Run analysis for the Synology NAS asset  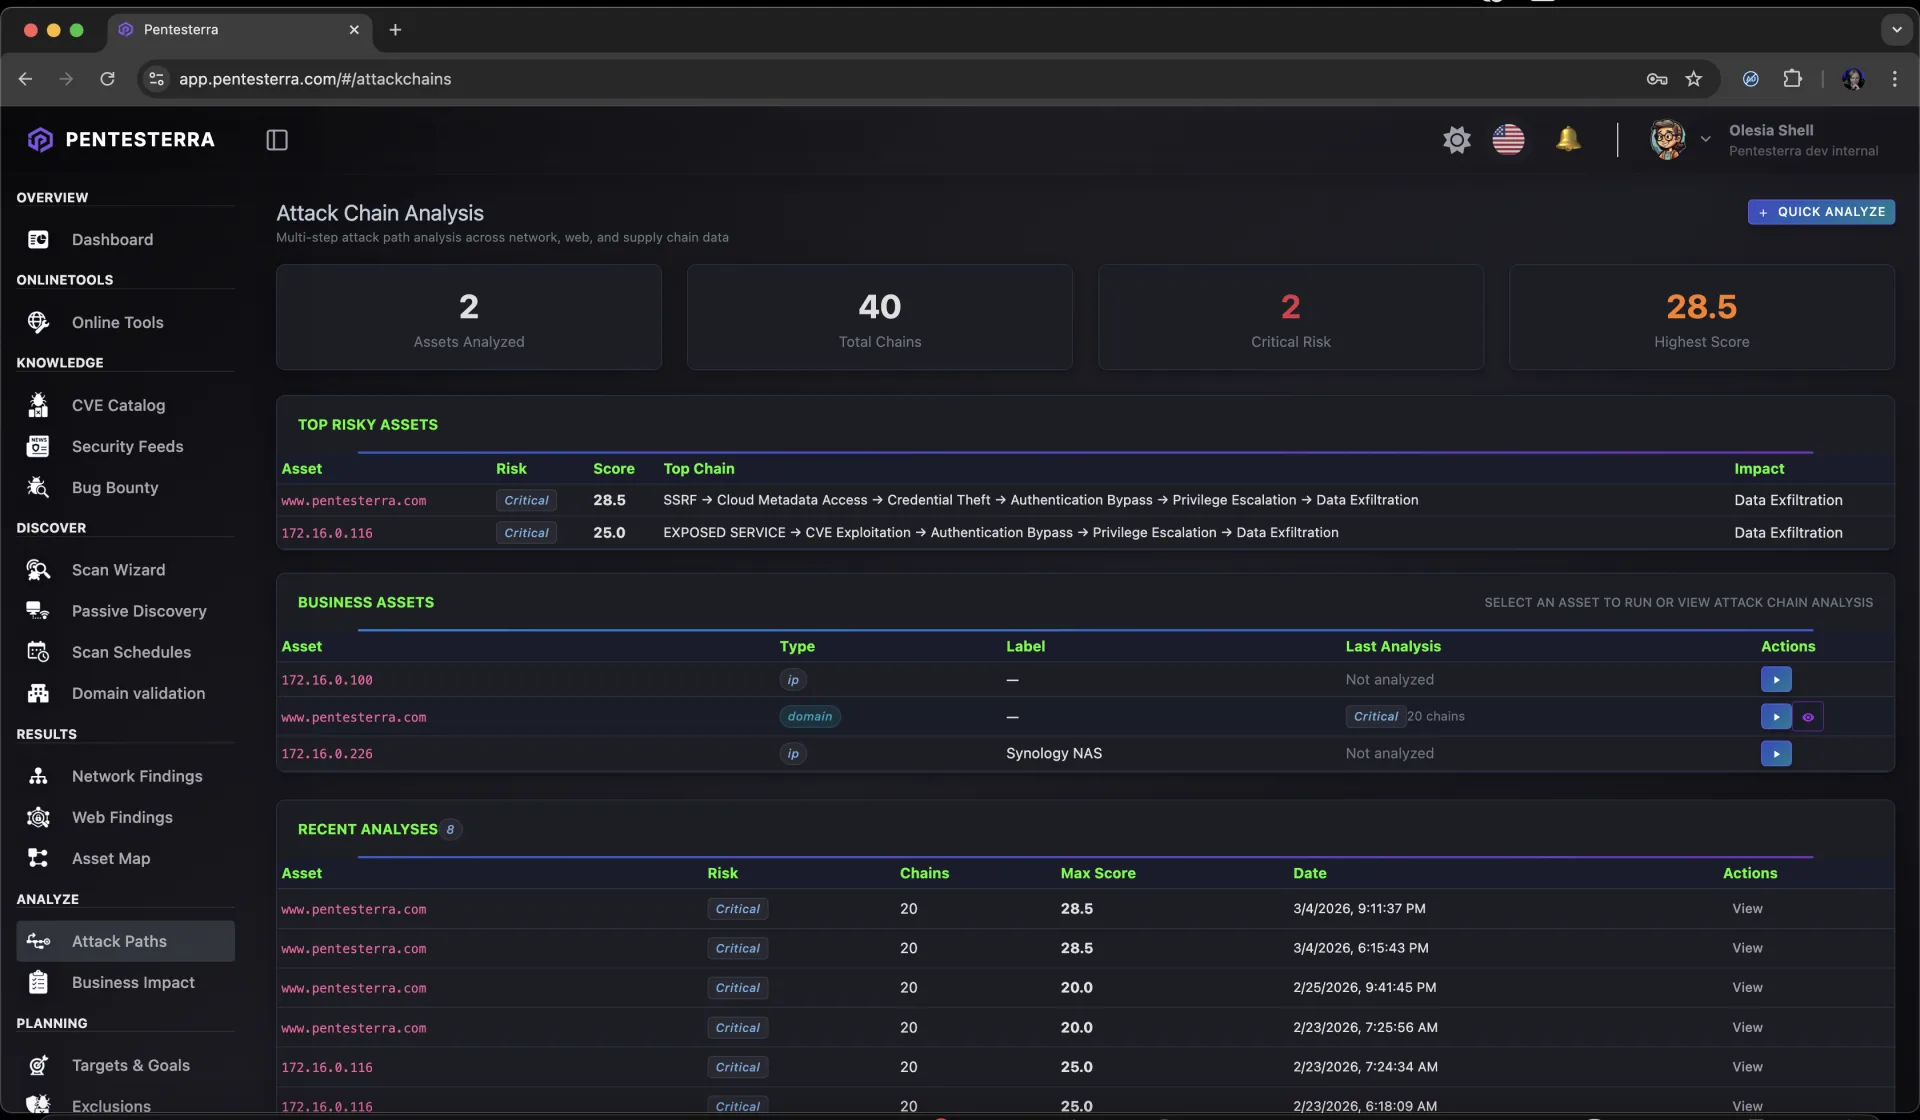[1775, 754]
